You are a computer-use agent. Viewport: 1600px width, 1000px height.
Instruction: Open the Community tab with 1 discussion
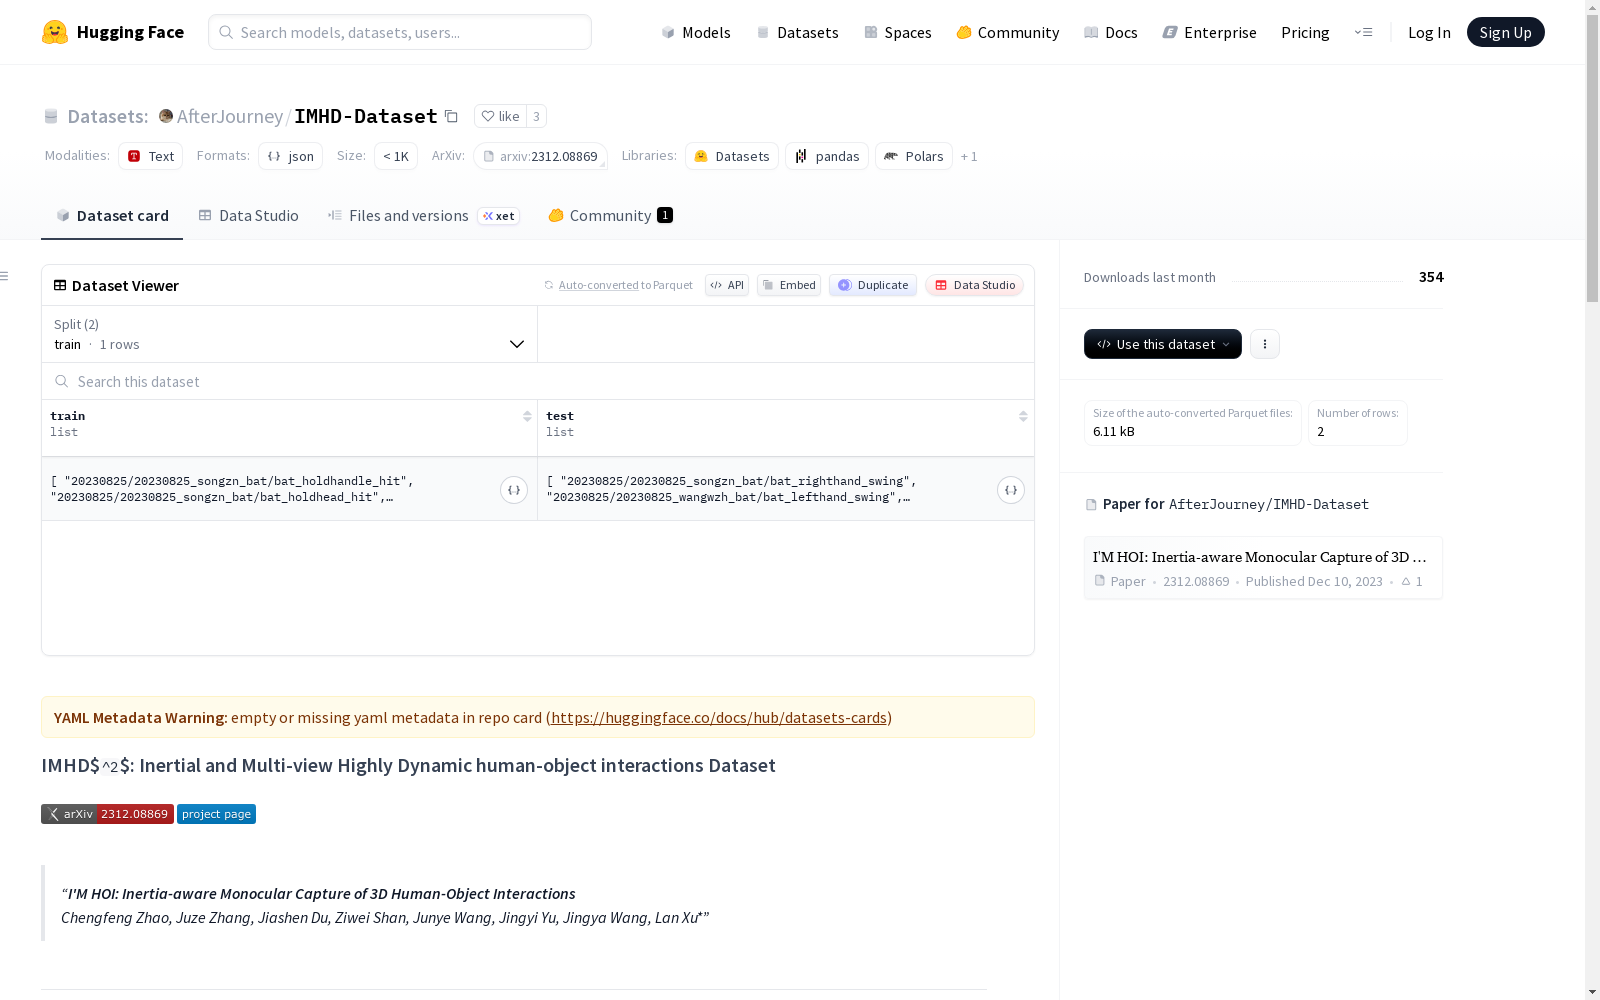pos(610,216)
